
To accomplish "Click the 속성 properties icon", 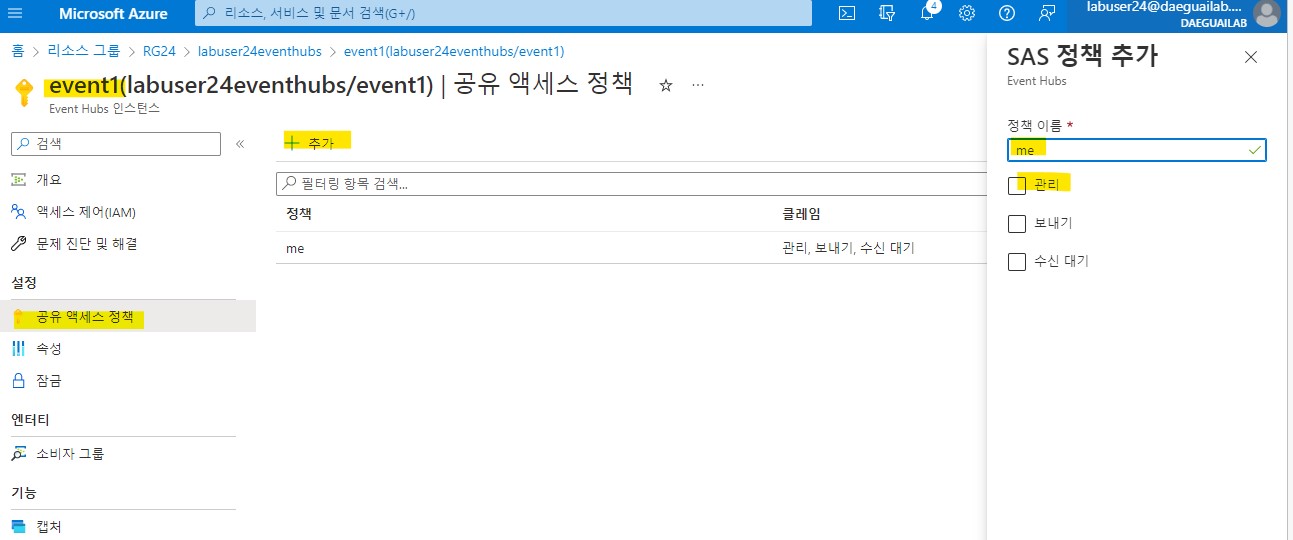I will [x=19, y=348].
